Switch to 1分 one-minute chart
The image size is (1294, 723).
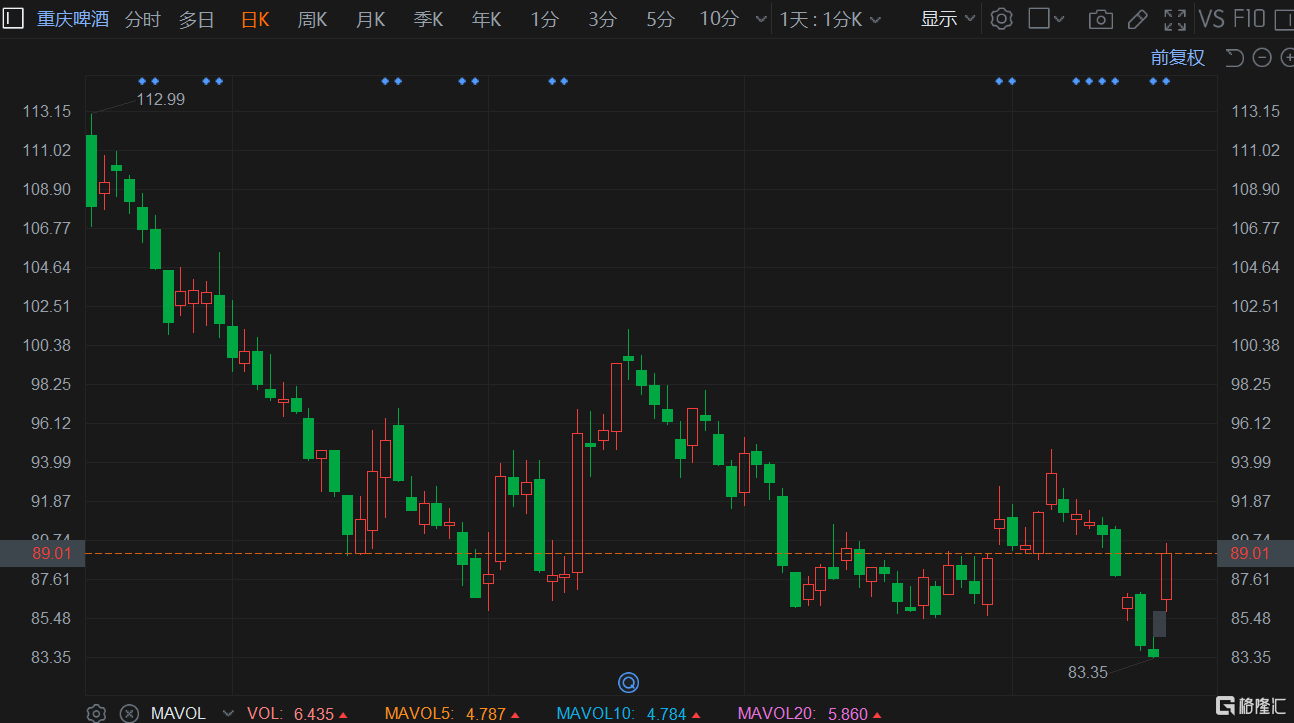(x=544, y=19)
